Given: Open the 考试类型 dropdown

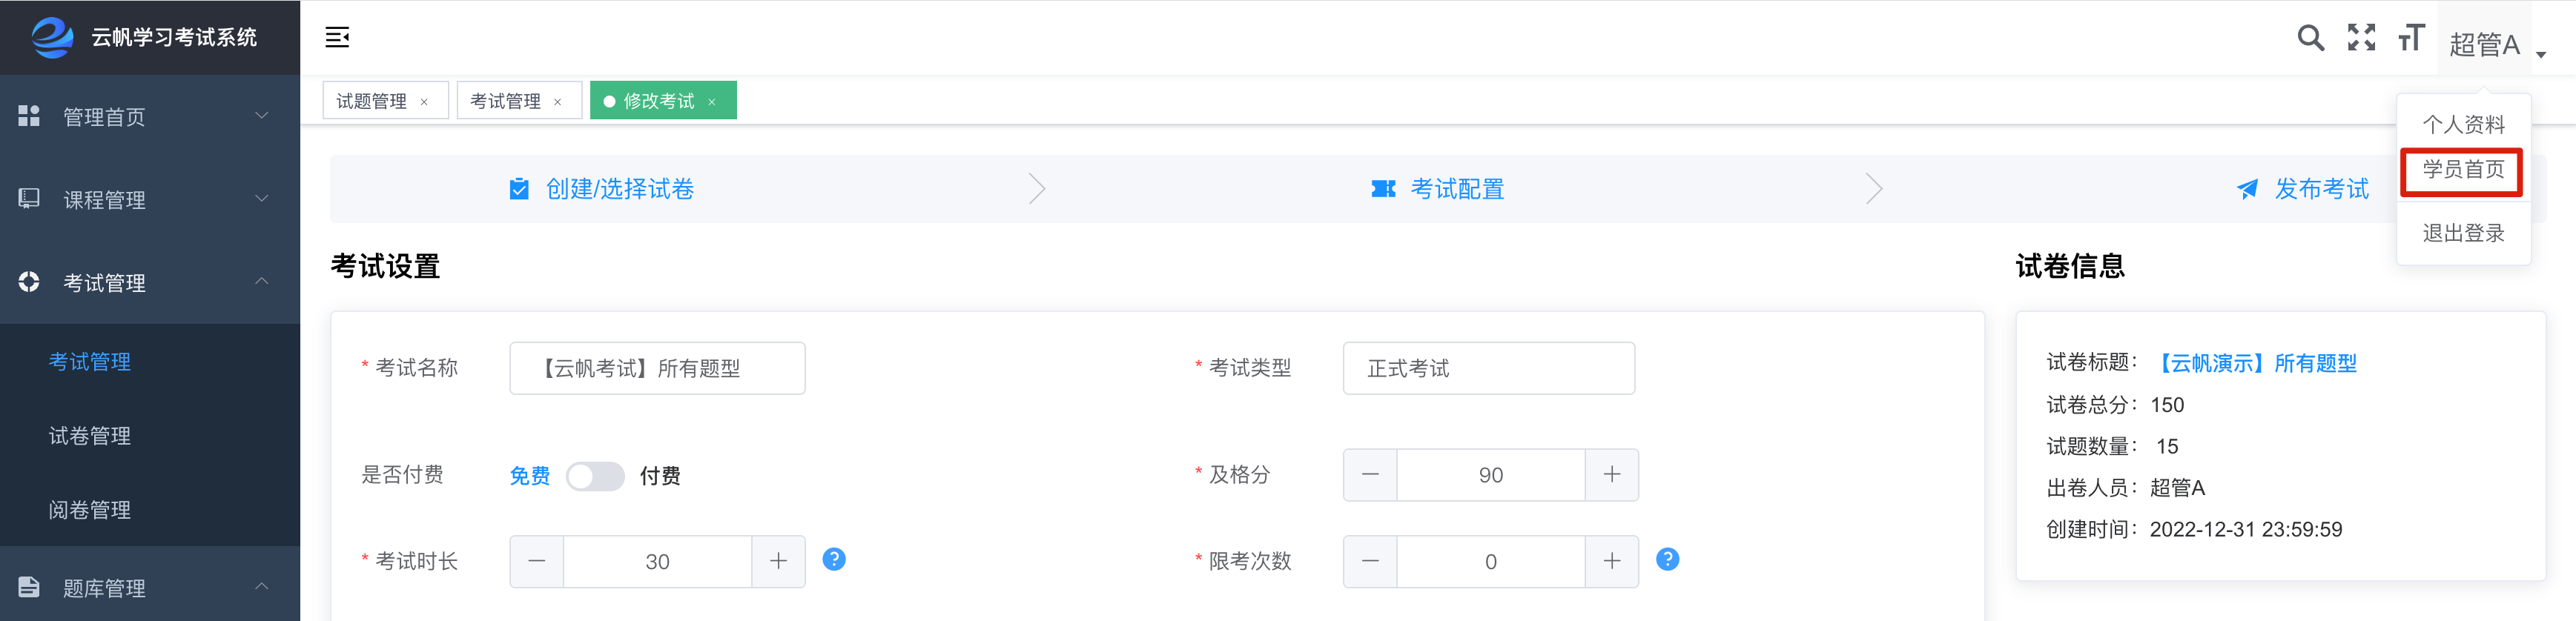Looking at the screenshot, I should click(1488, 368).
